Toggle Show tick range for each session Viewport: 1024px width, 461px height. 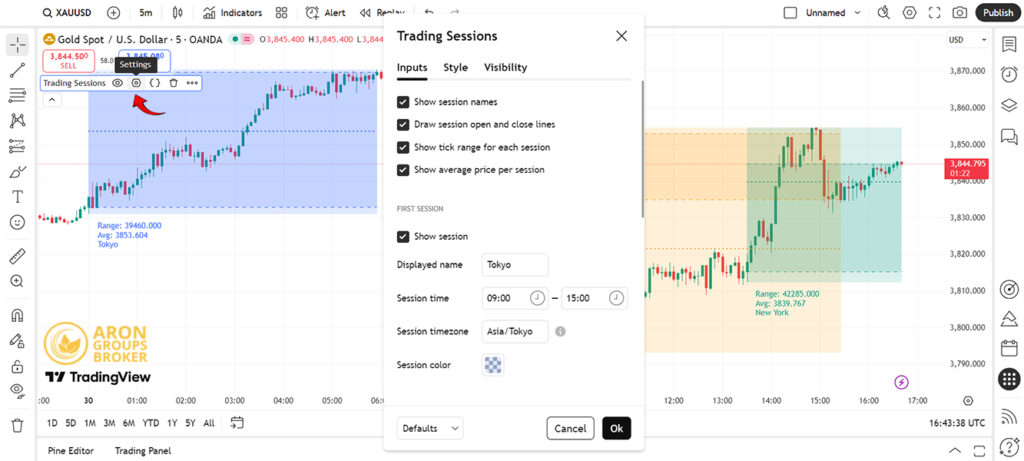(x=403, y=147)
